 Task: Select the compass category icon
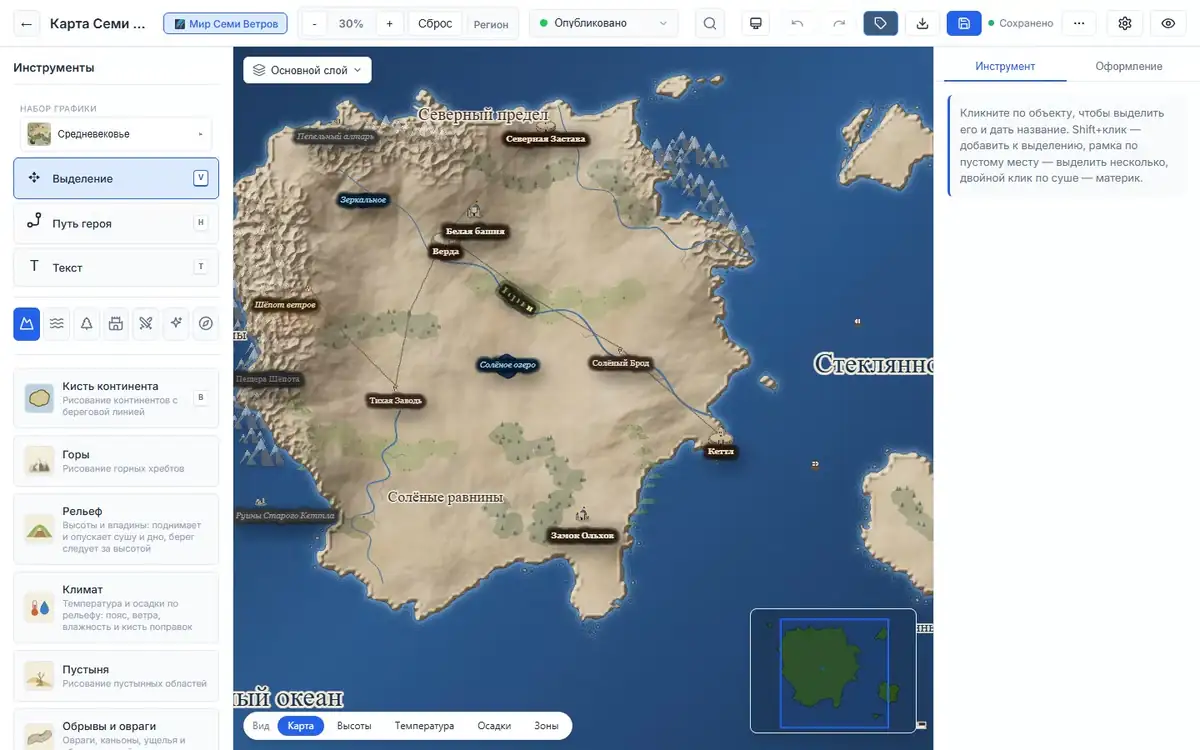click(x=206, y=323)
